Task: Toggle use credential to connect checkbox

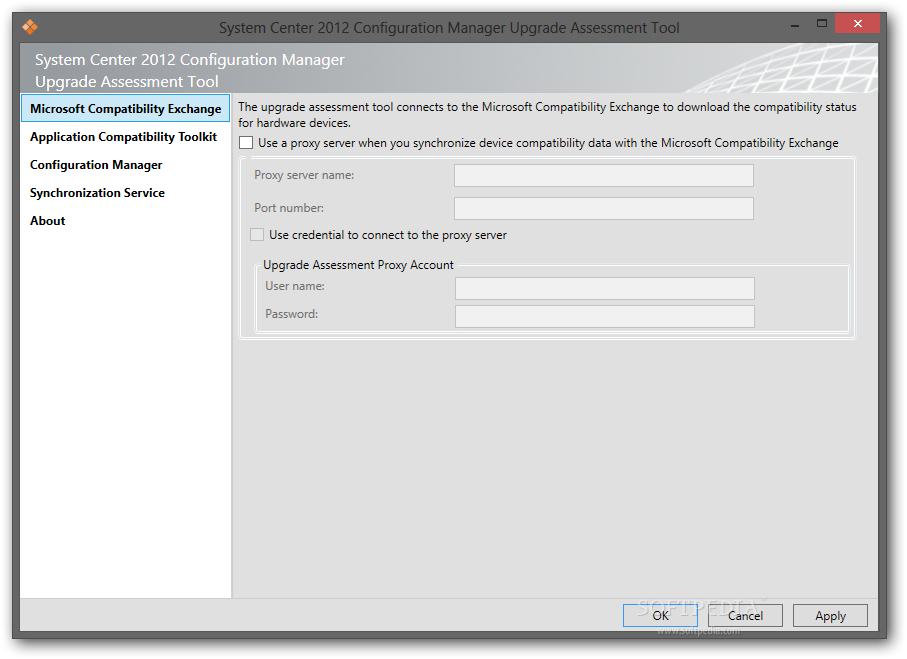Action: pyautogui.click(x=257, y=234)
